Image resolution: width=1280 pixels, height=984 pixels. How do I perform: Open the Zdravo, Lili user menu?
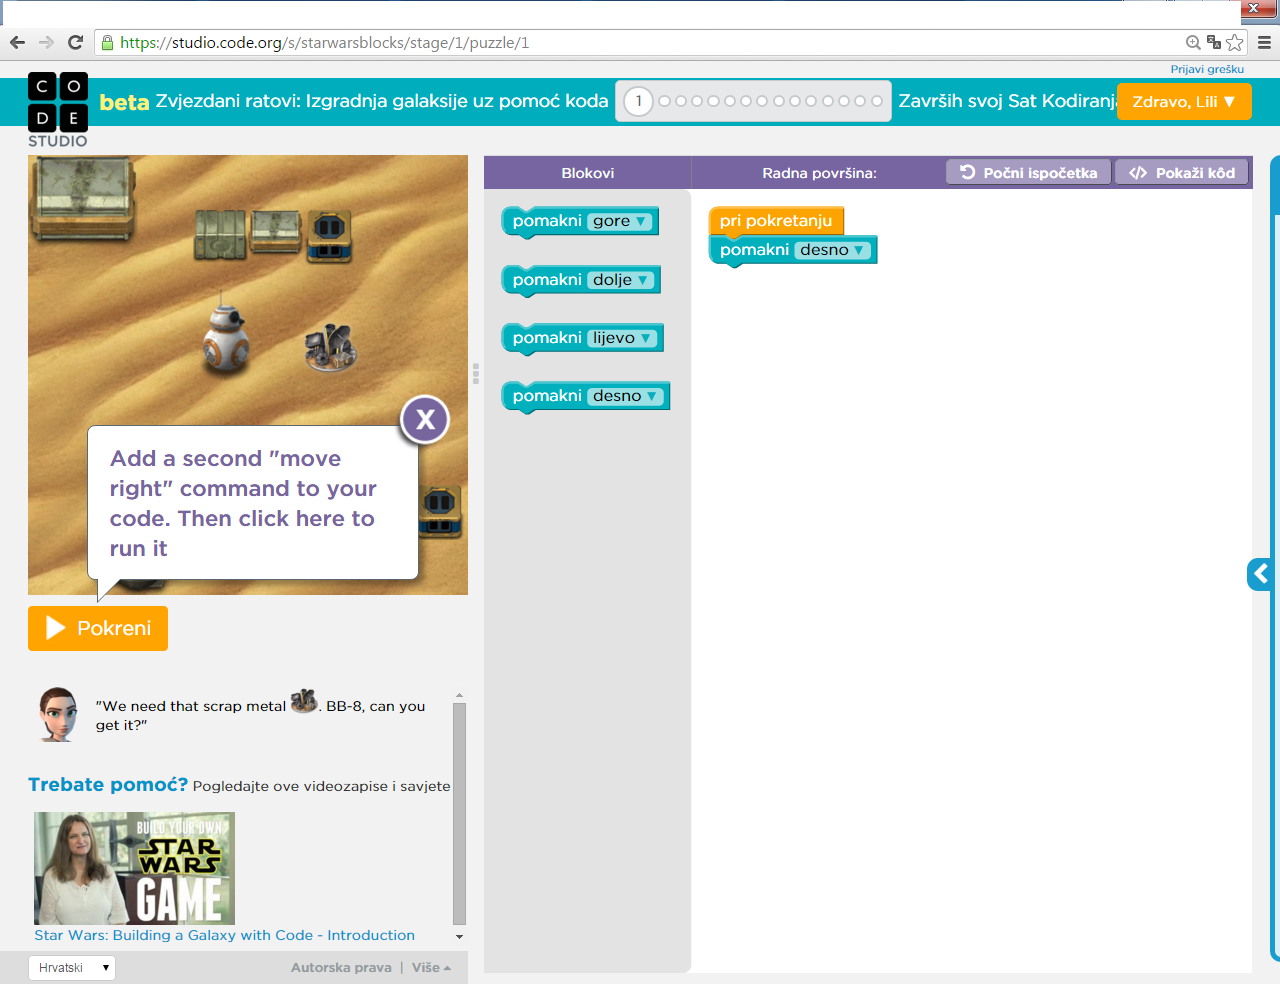(1184, 101)
